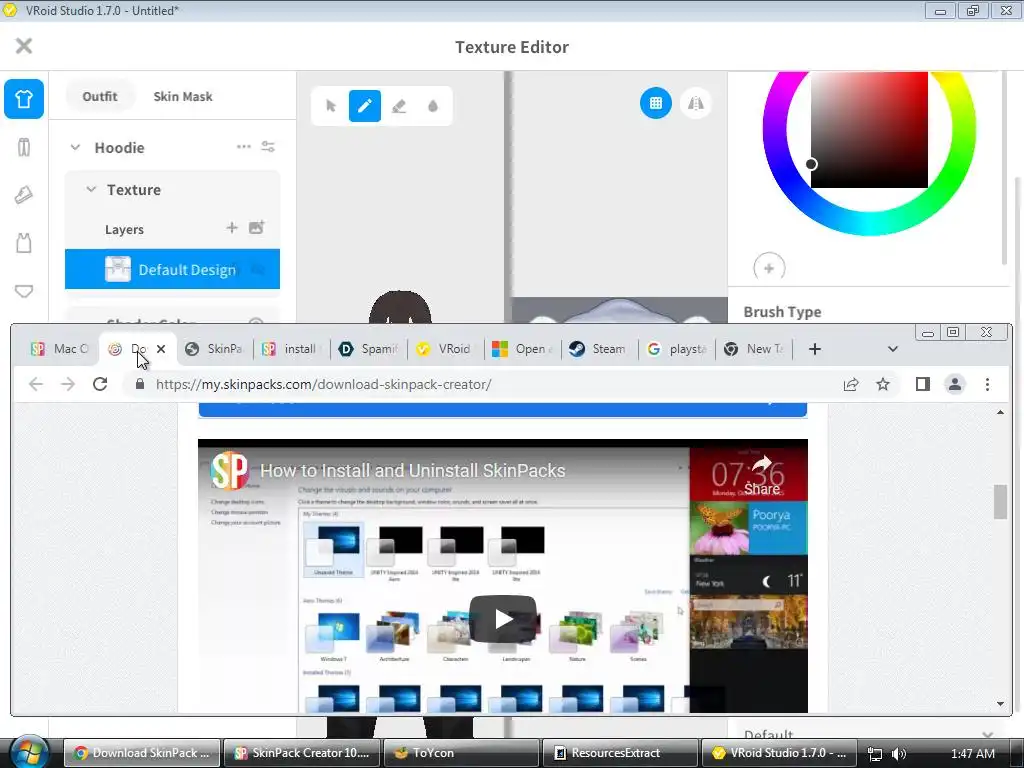Toggle the browser side panel
Screen dimensions: 1024x768
coord(923,384)
